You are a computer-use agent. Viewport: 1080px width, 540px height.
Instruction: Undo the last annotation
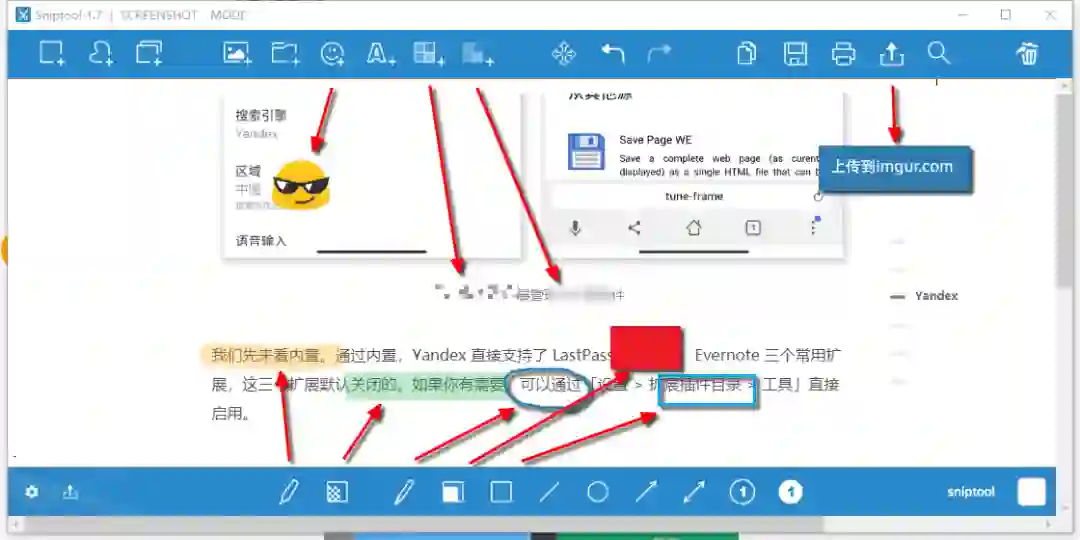tap(612, 54)
